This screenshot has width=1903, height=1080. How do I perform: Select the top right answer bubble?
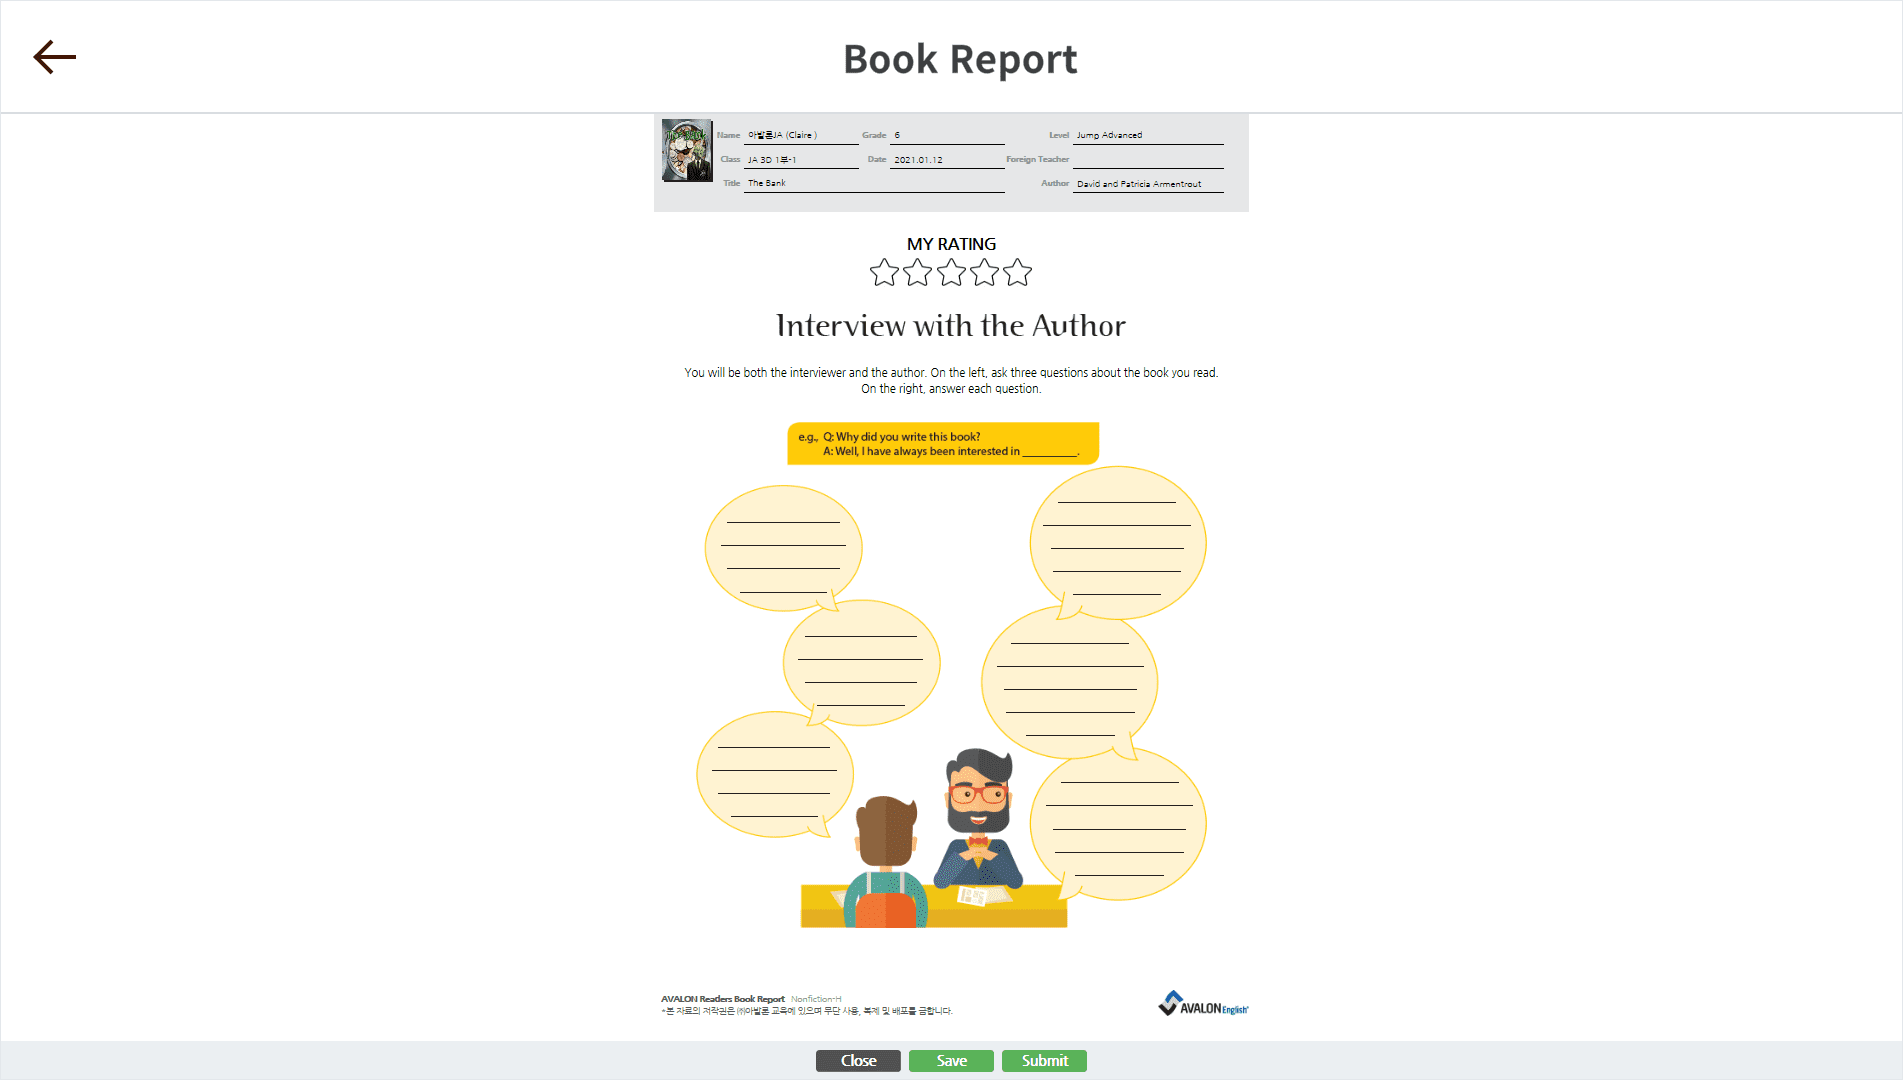[x=1118, y=542]
